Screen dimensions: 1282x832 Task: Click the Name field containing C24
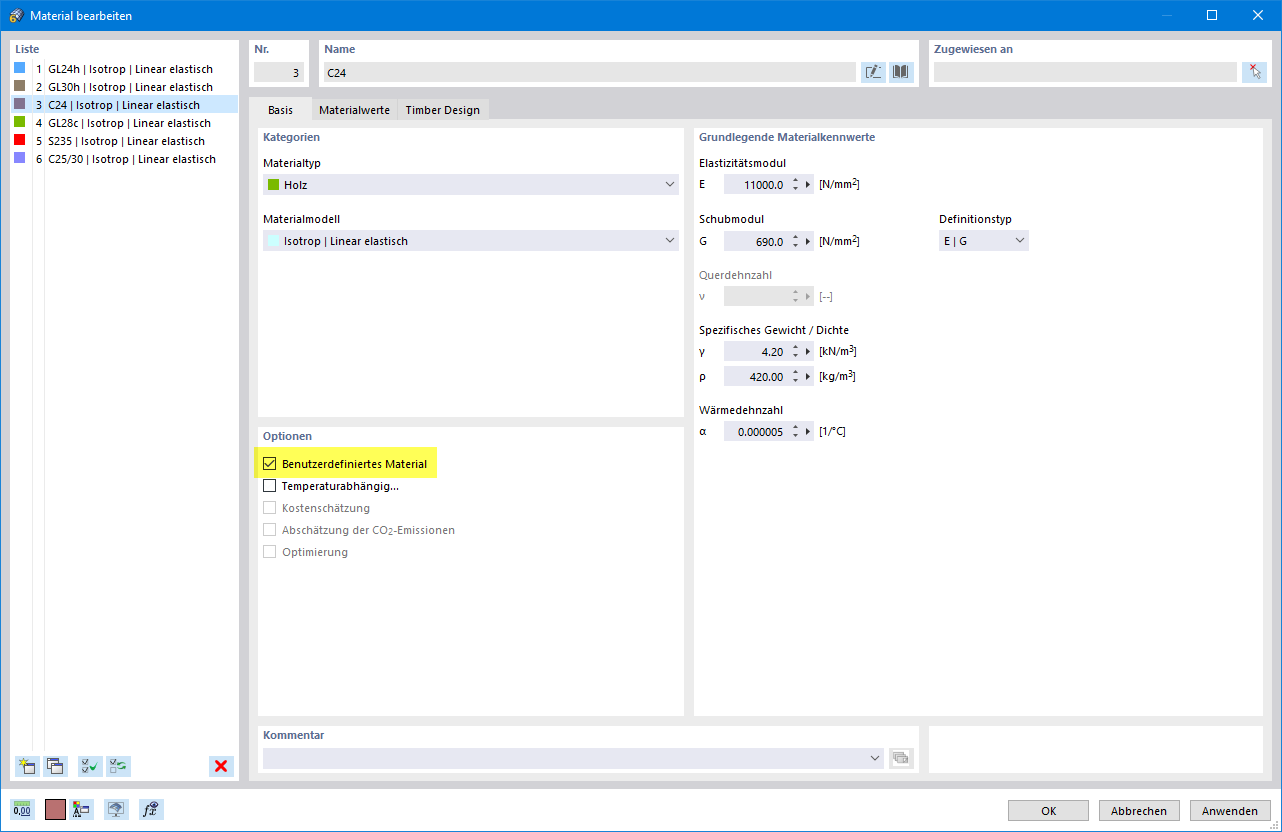click(590, 72)
